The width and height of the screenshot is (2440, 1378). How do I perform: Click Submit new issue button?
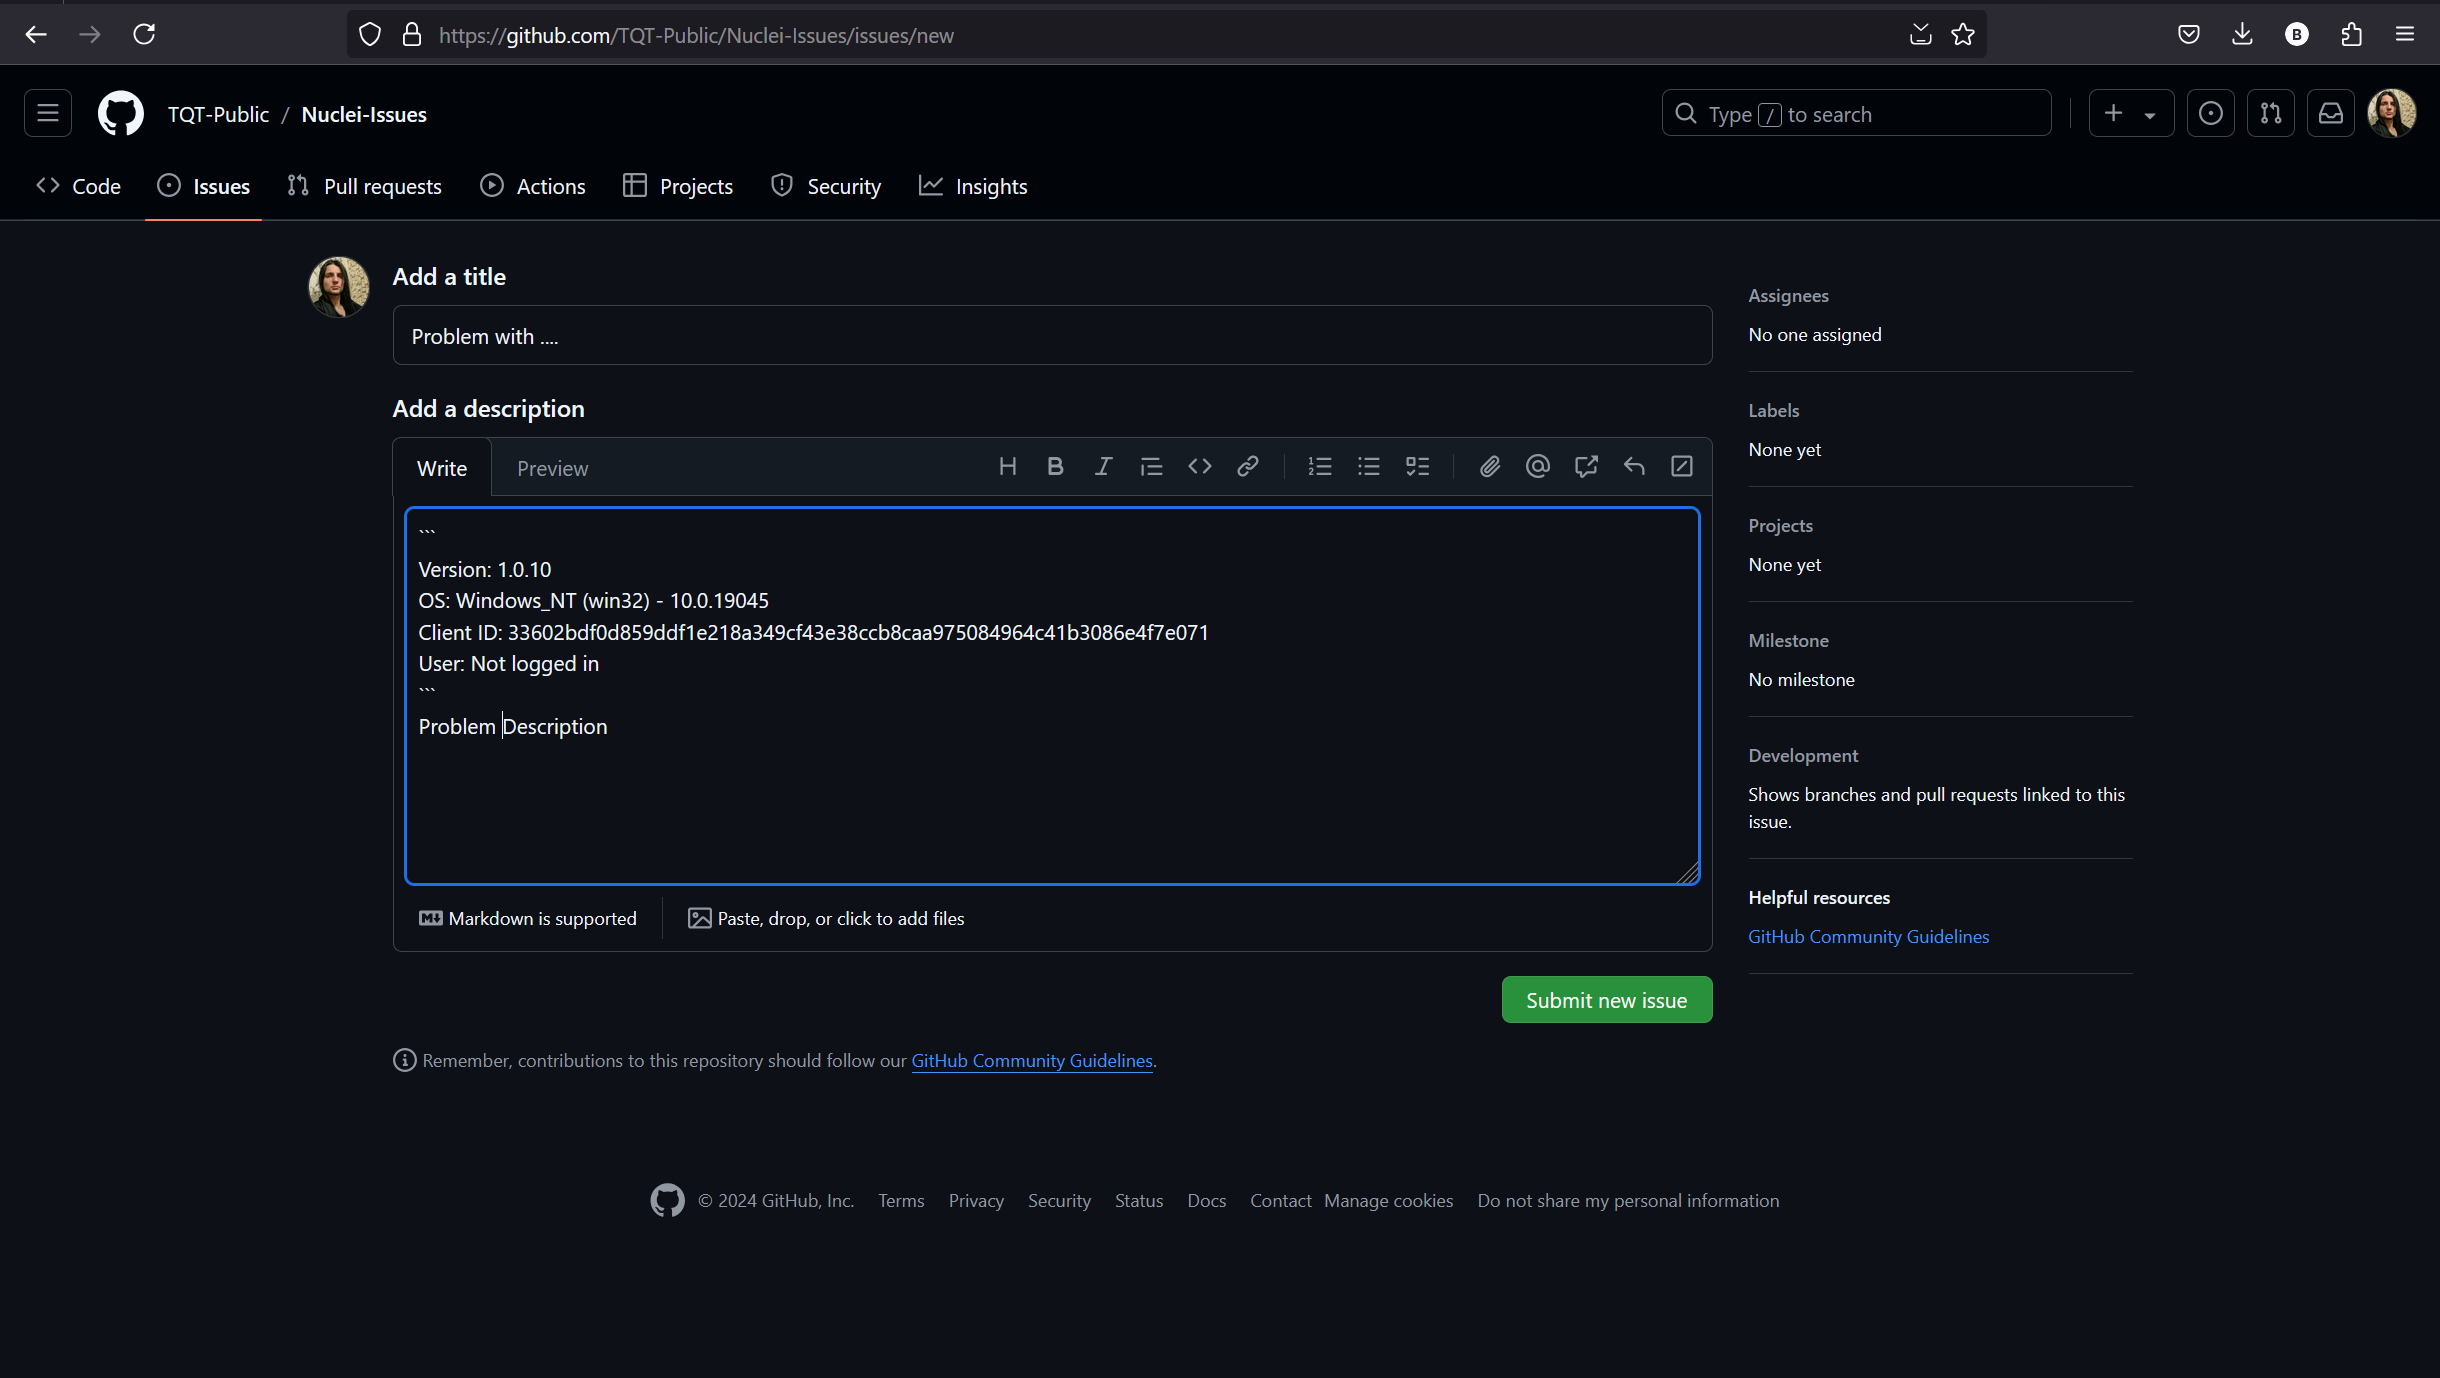coord(1607,1000)
